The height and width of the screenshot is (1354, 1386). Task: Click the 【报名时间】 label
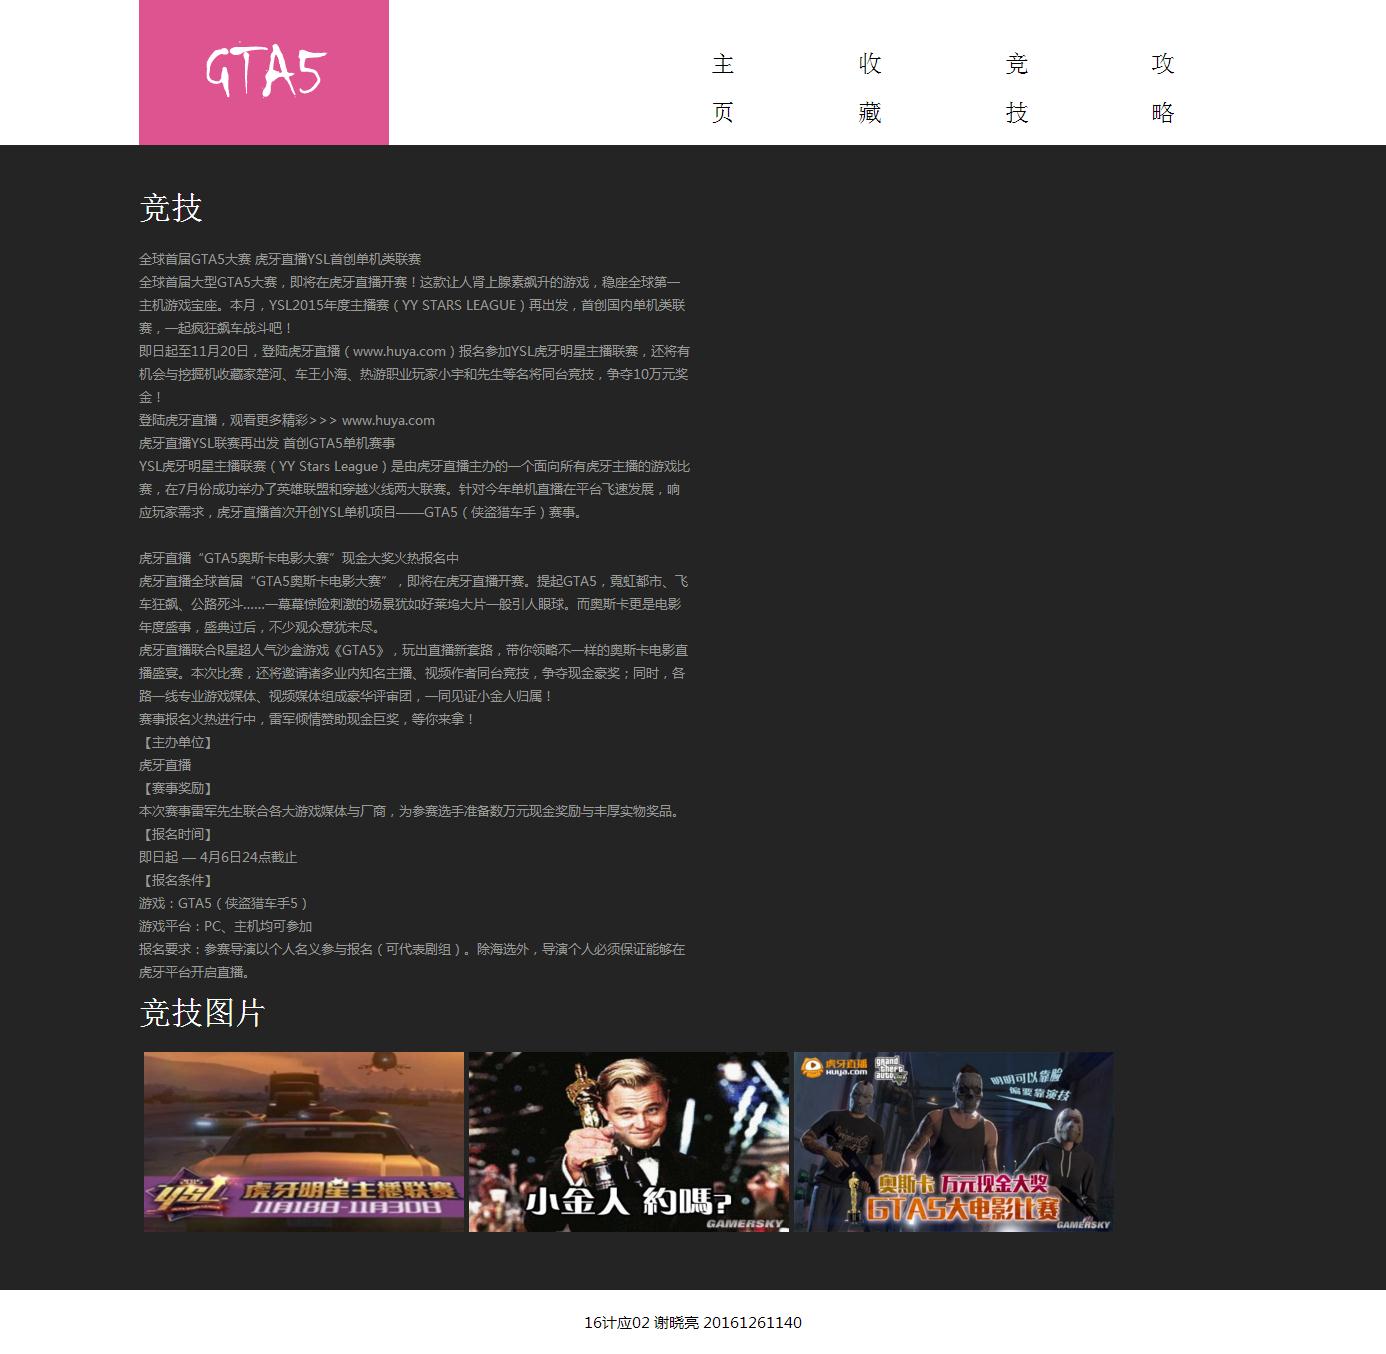[176, 834]
